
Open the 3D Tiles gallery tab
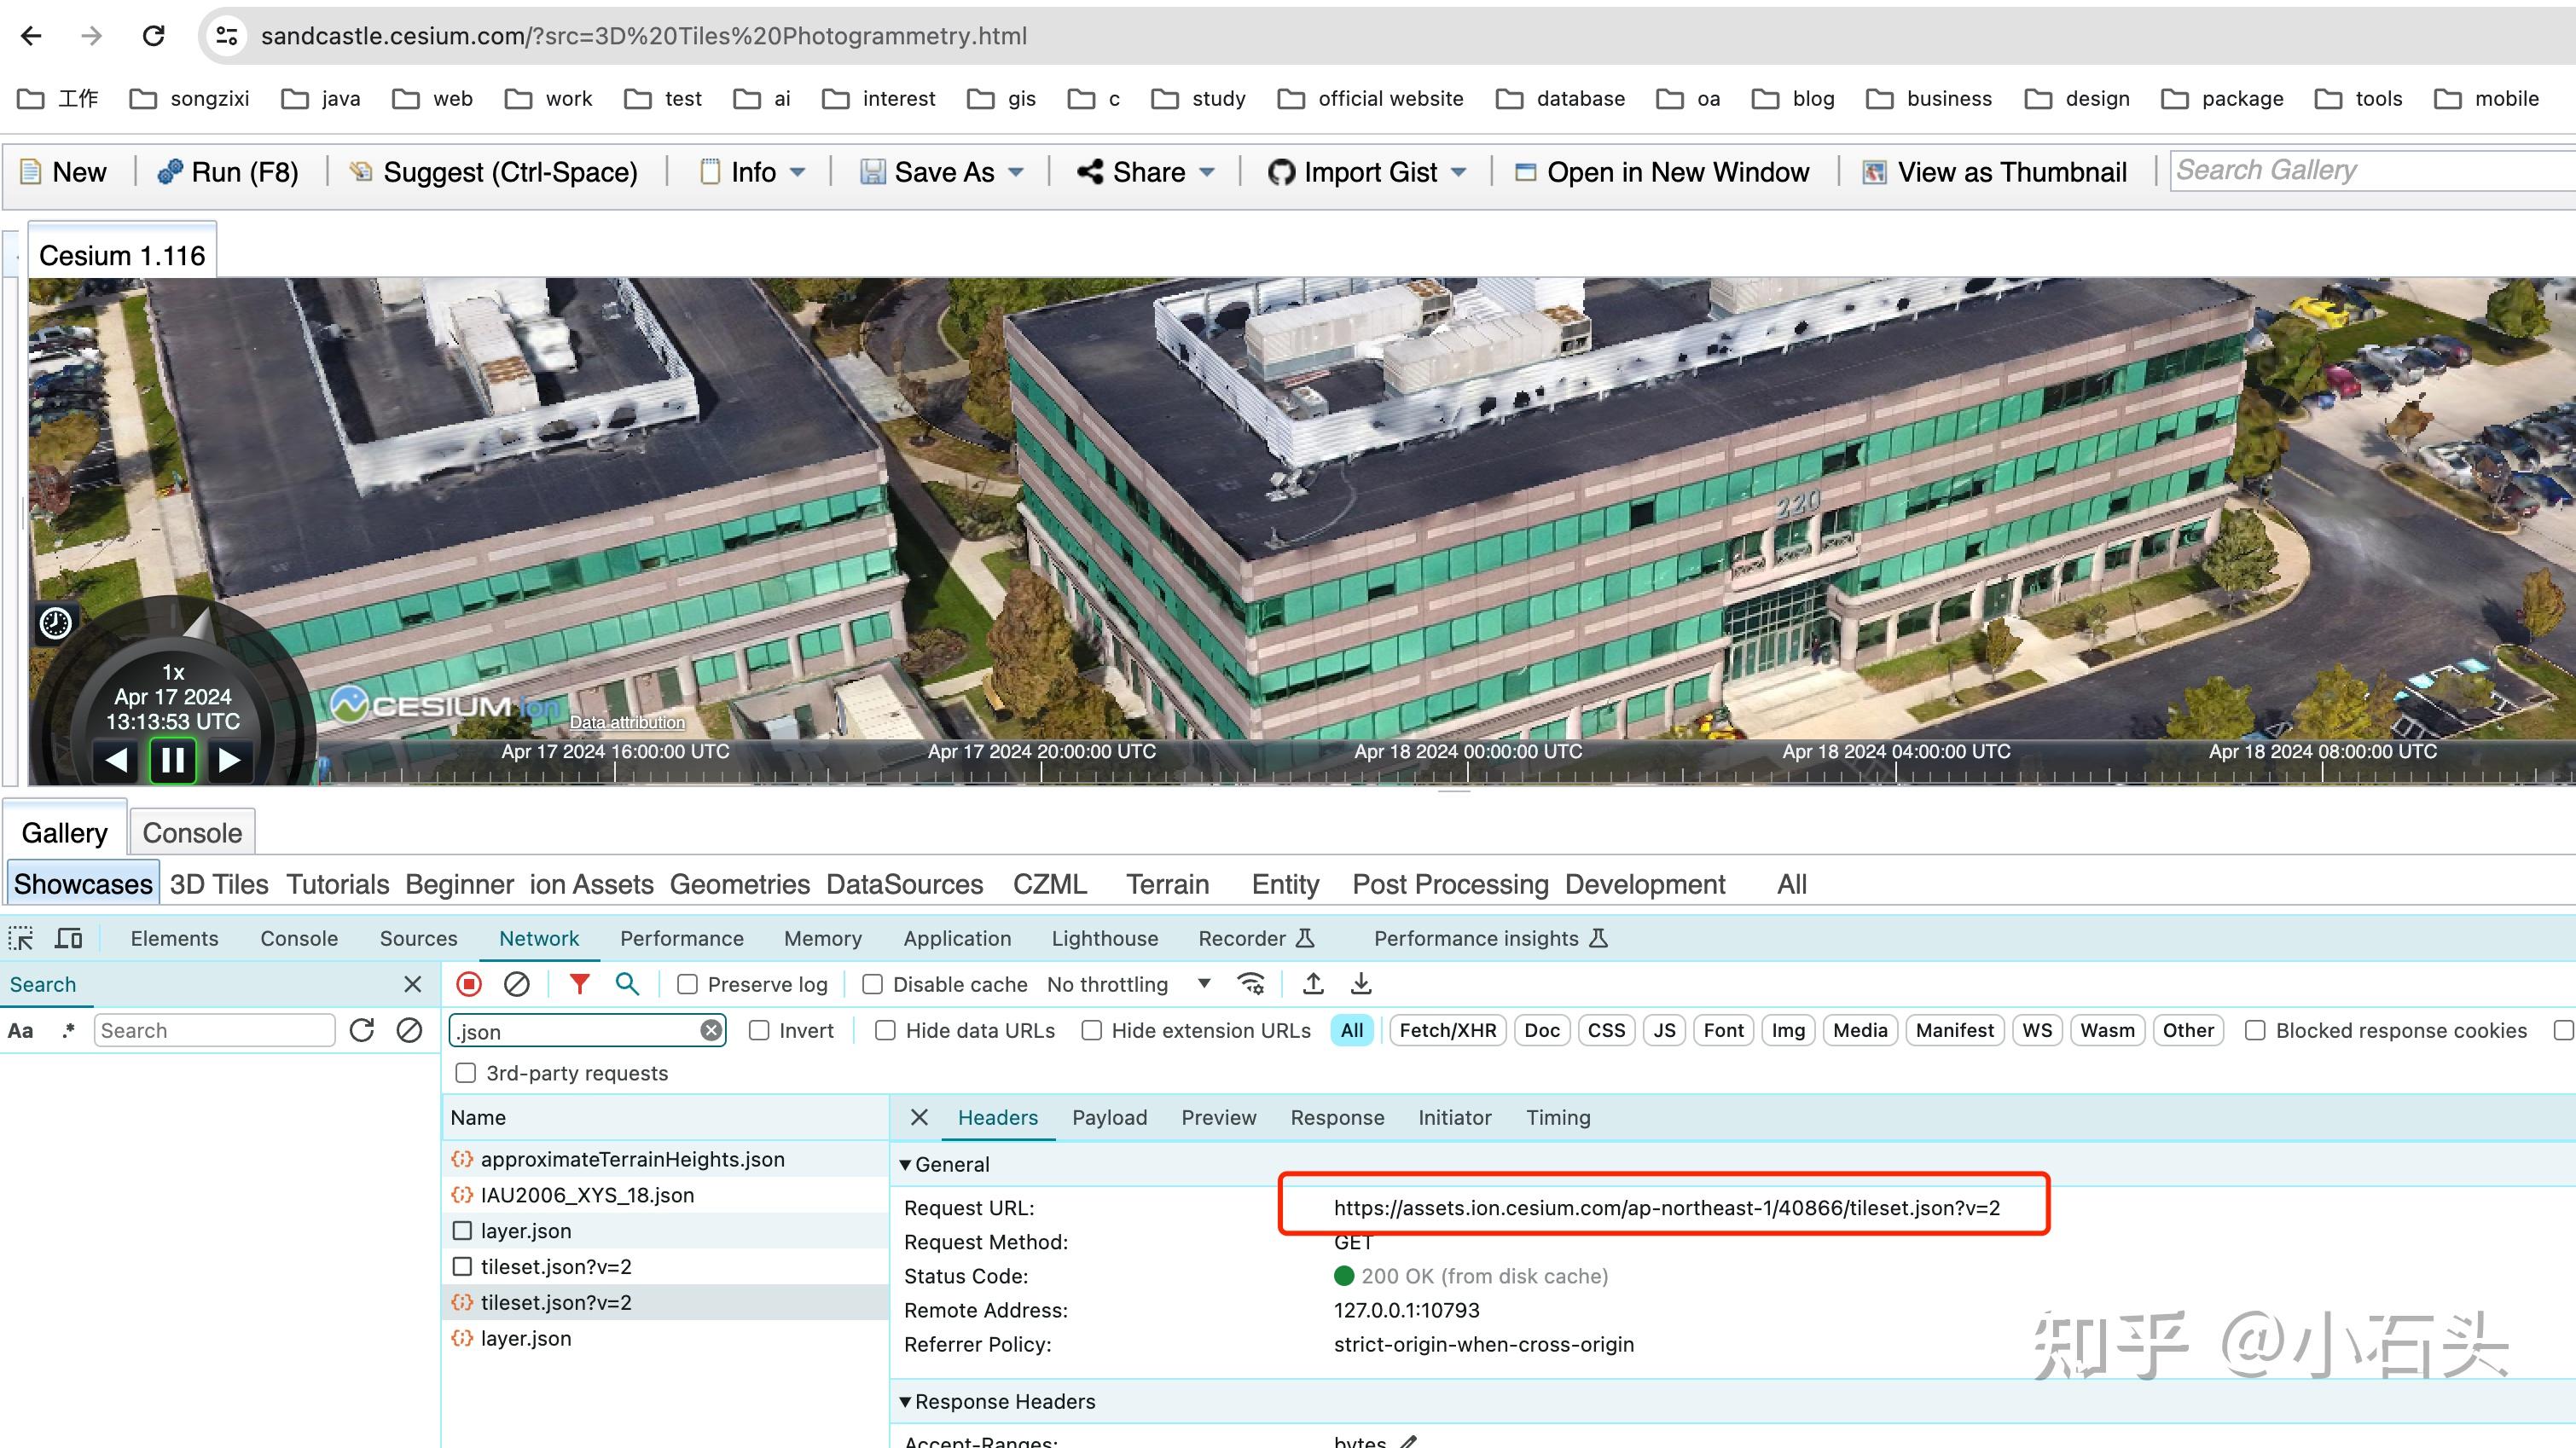(219, 884)
